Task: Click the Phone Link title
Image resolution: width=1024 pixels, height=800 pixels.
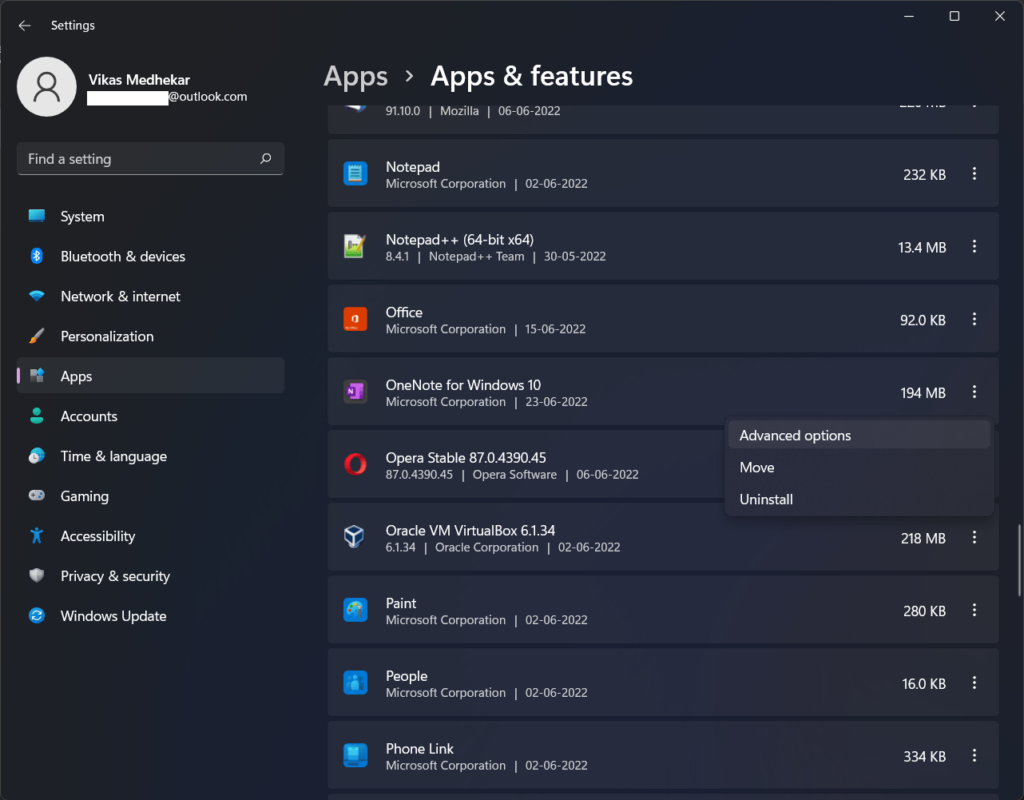Action: pyautogui.click(x=419, y=748)
